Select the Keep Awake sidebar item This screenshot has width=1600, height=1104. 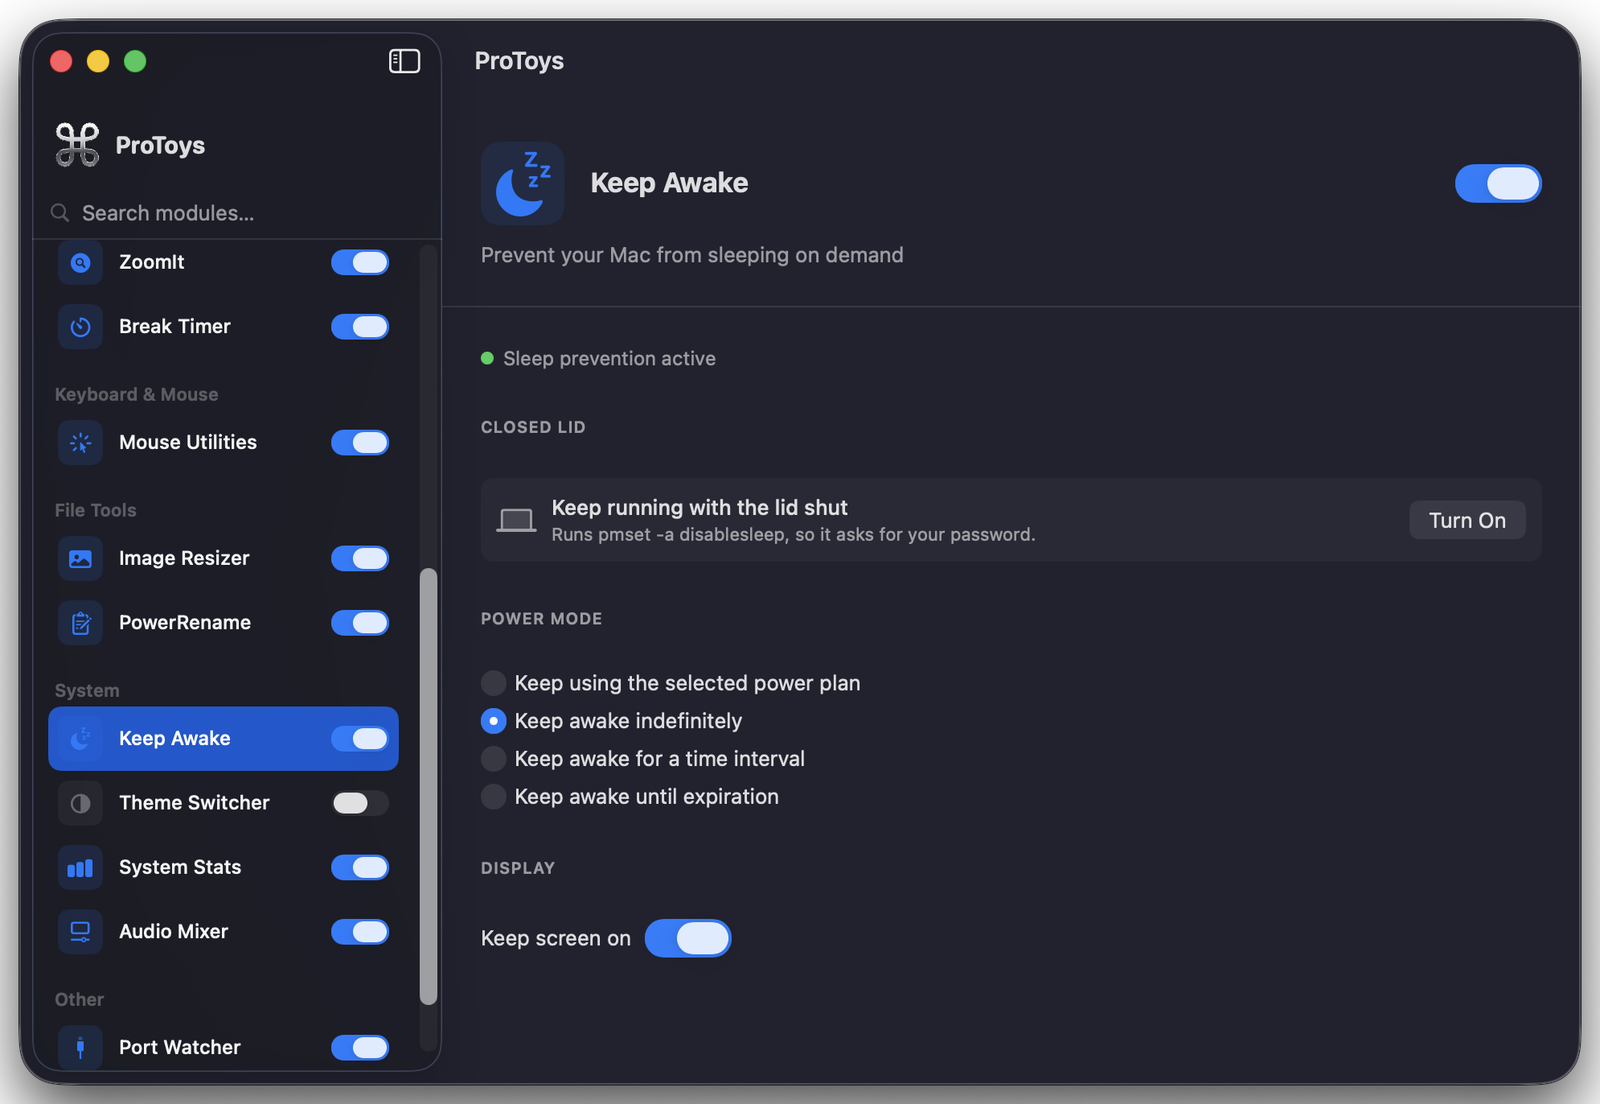click(223, 739)
